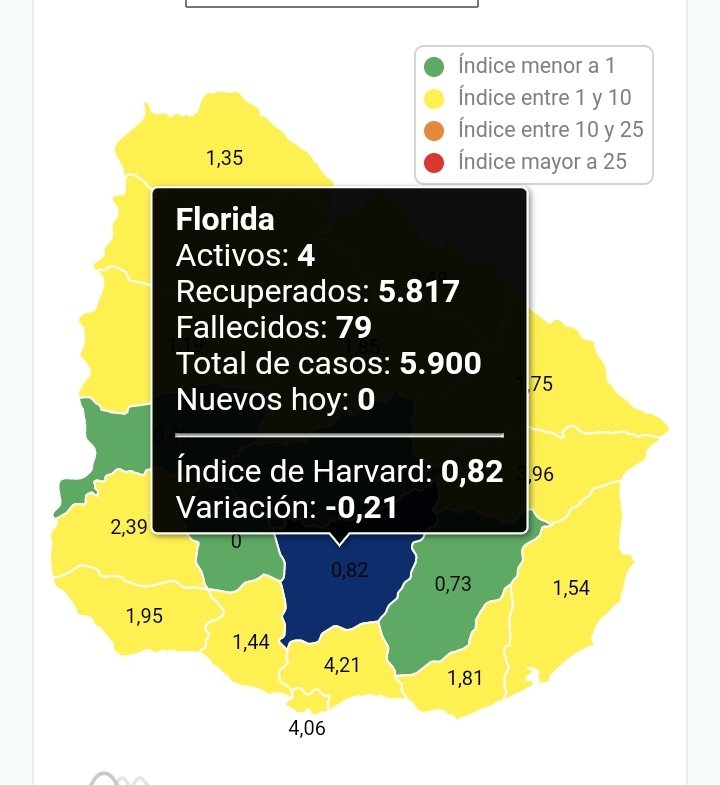Click the 4,06 label at the map's southern tip
The image size is (720, 785).
[x=307, y=728]
